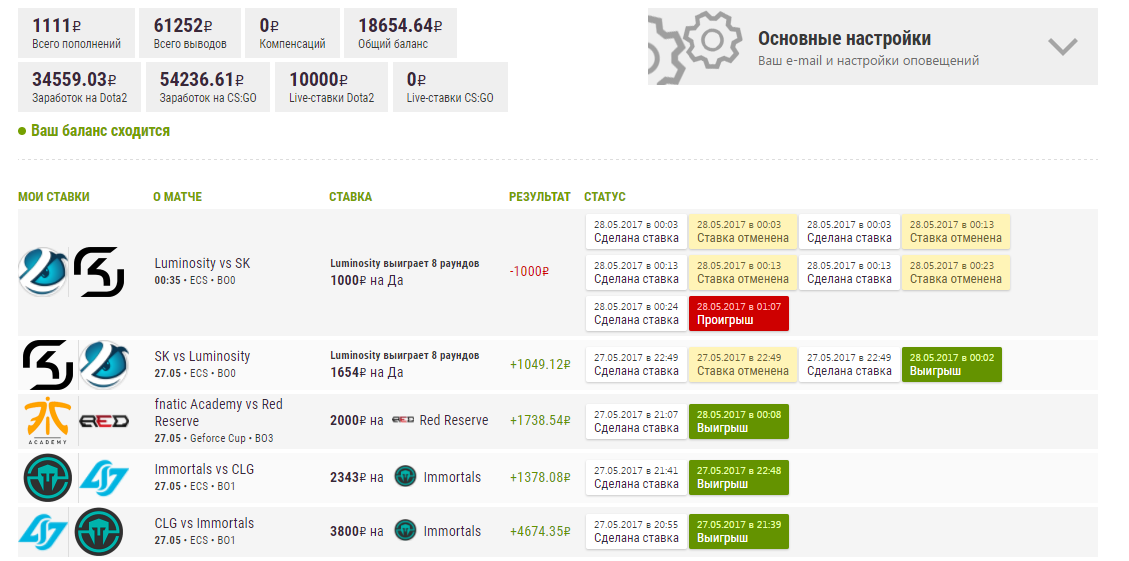The height and width of the screenshot is (561, 1129).
Task: Click the +1049.12₽ result value
Action: point(539,364)
